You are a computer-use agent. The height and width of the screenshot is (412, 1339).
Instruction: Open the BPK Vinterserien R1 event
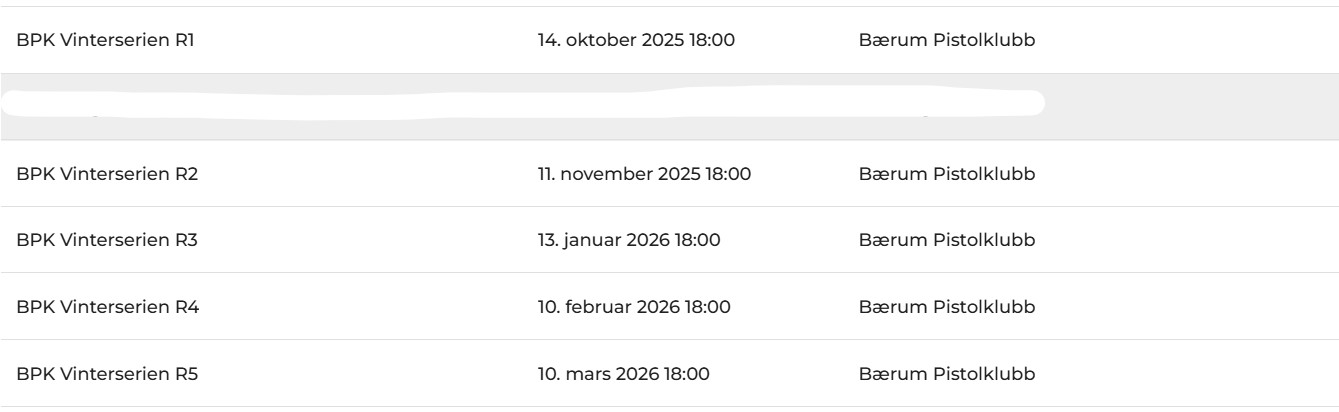[x=108, y=41]
